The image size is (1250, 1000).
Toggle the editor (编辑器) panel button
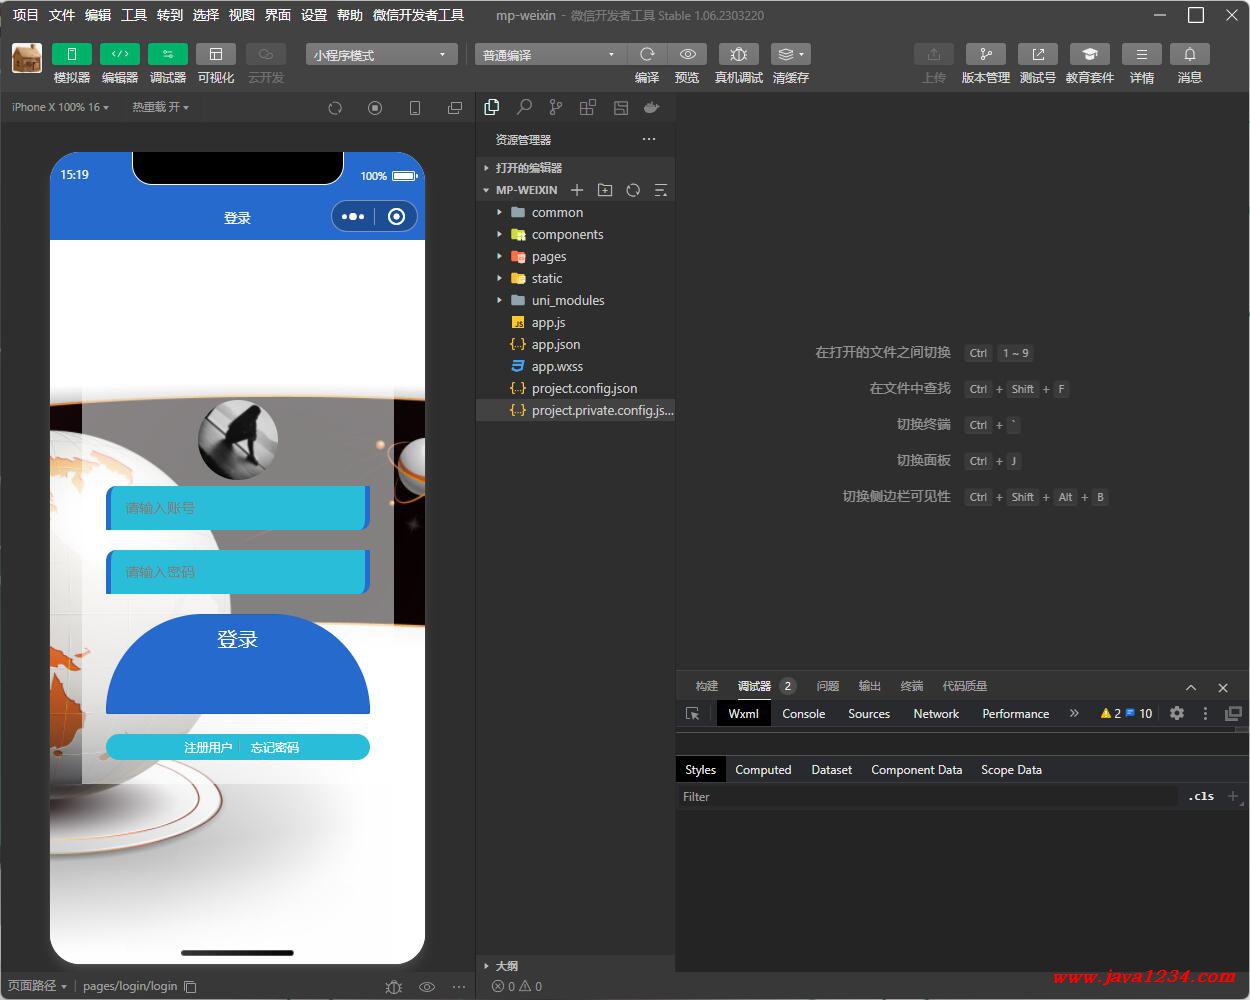click(119, 54)
